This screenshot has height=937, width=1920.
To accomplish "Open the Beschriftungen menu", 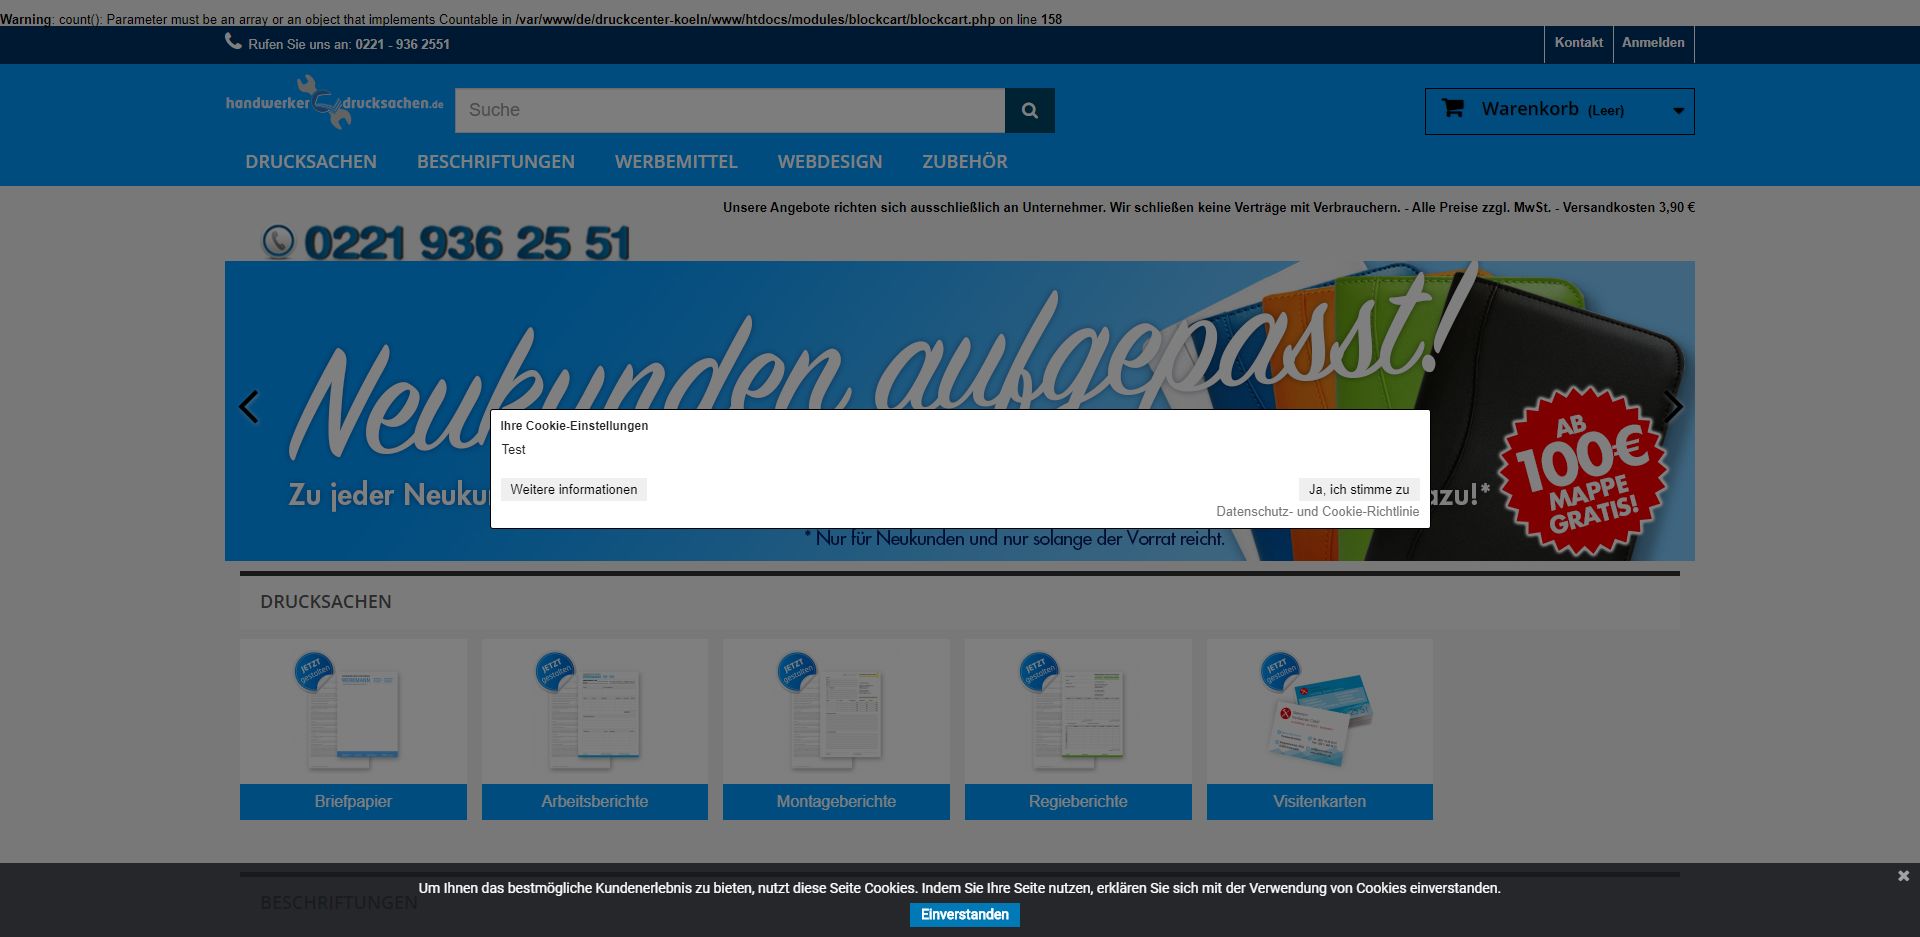I will click(x=496, y=162).
